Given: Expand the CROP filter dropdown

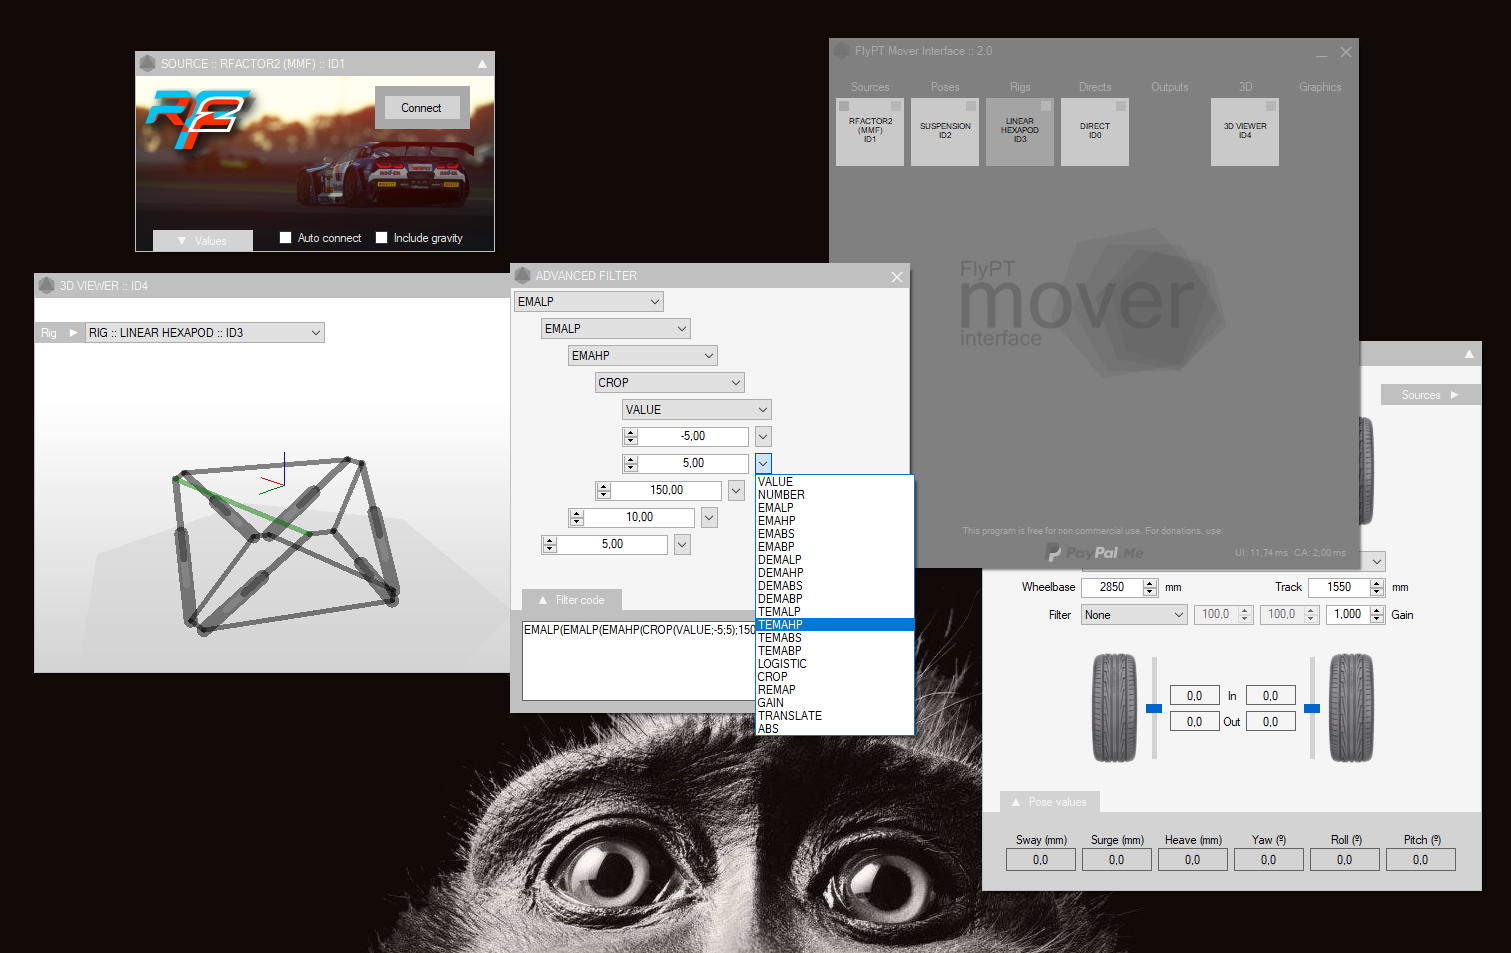Looking at the screenshot, I should tap(735, 383).
